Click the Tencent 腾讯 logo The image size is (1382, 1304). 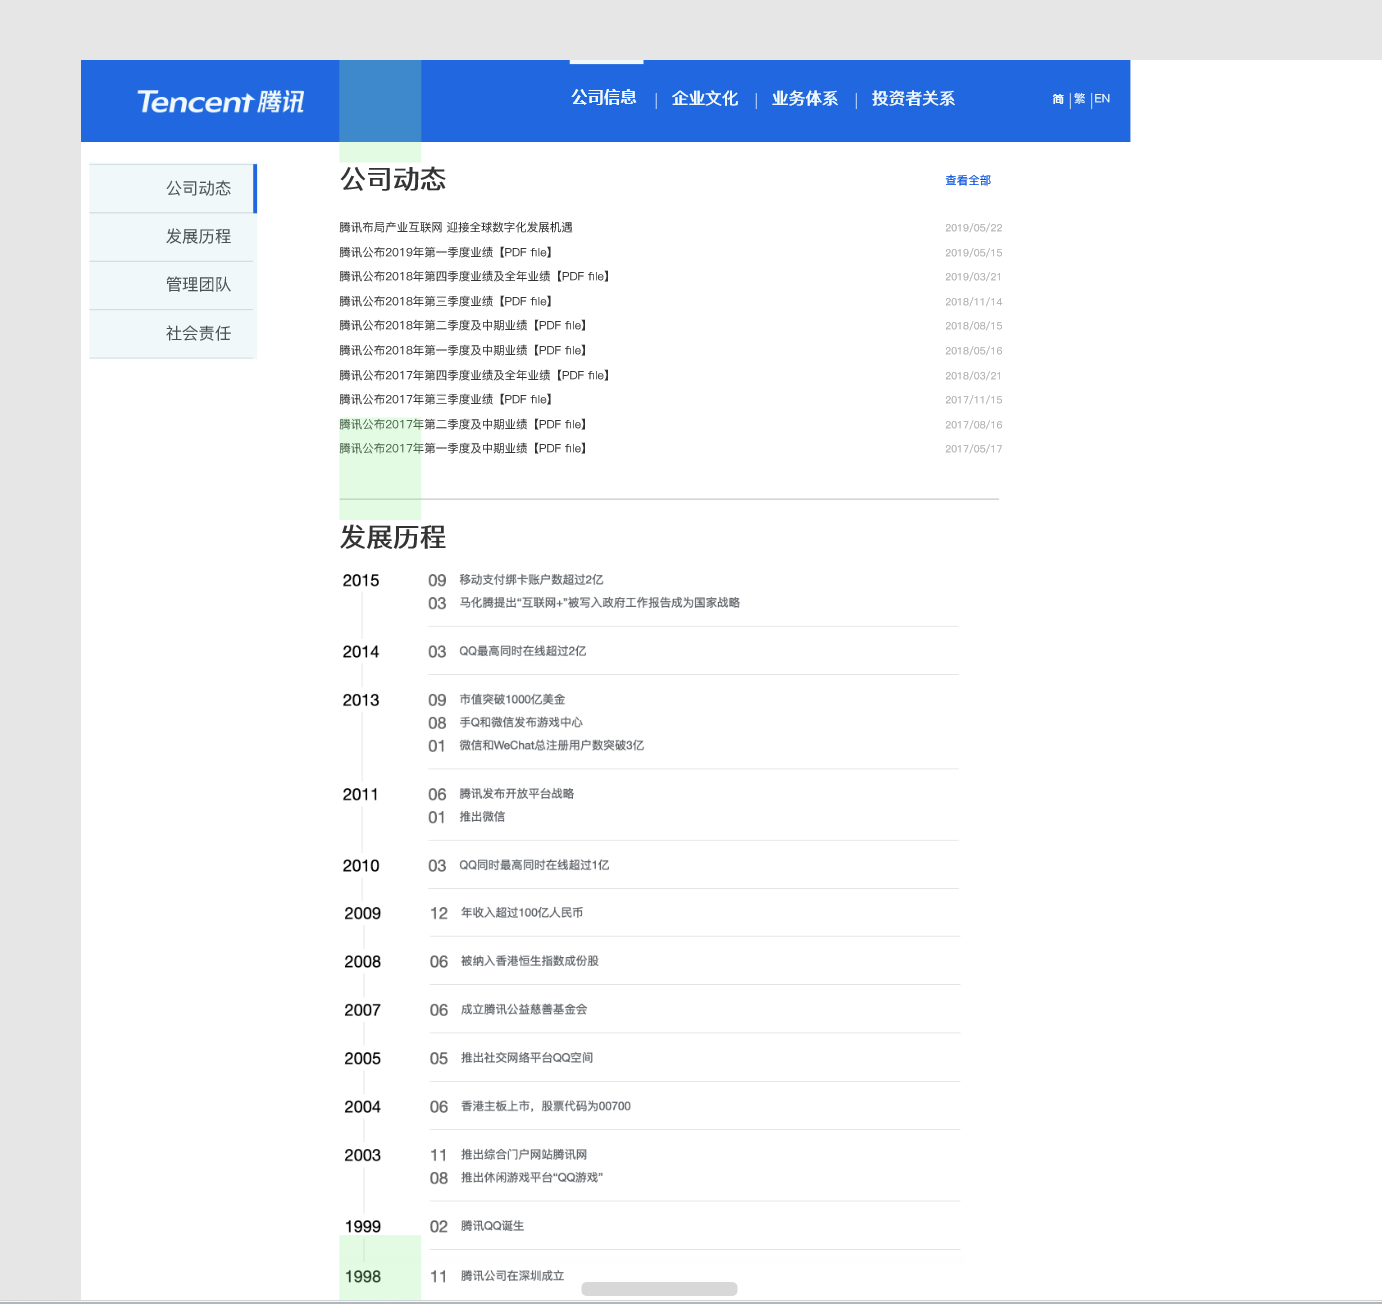click(x=221, y=102)
